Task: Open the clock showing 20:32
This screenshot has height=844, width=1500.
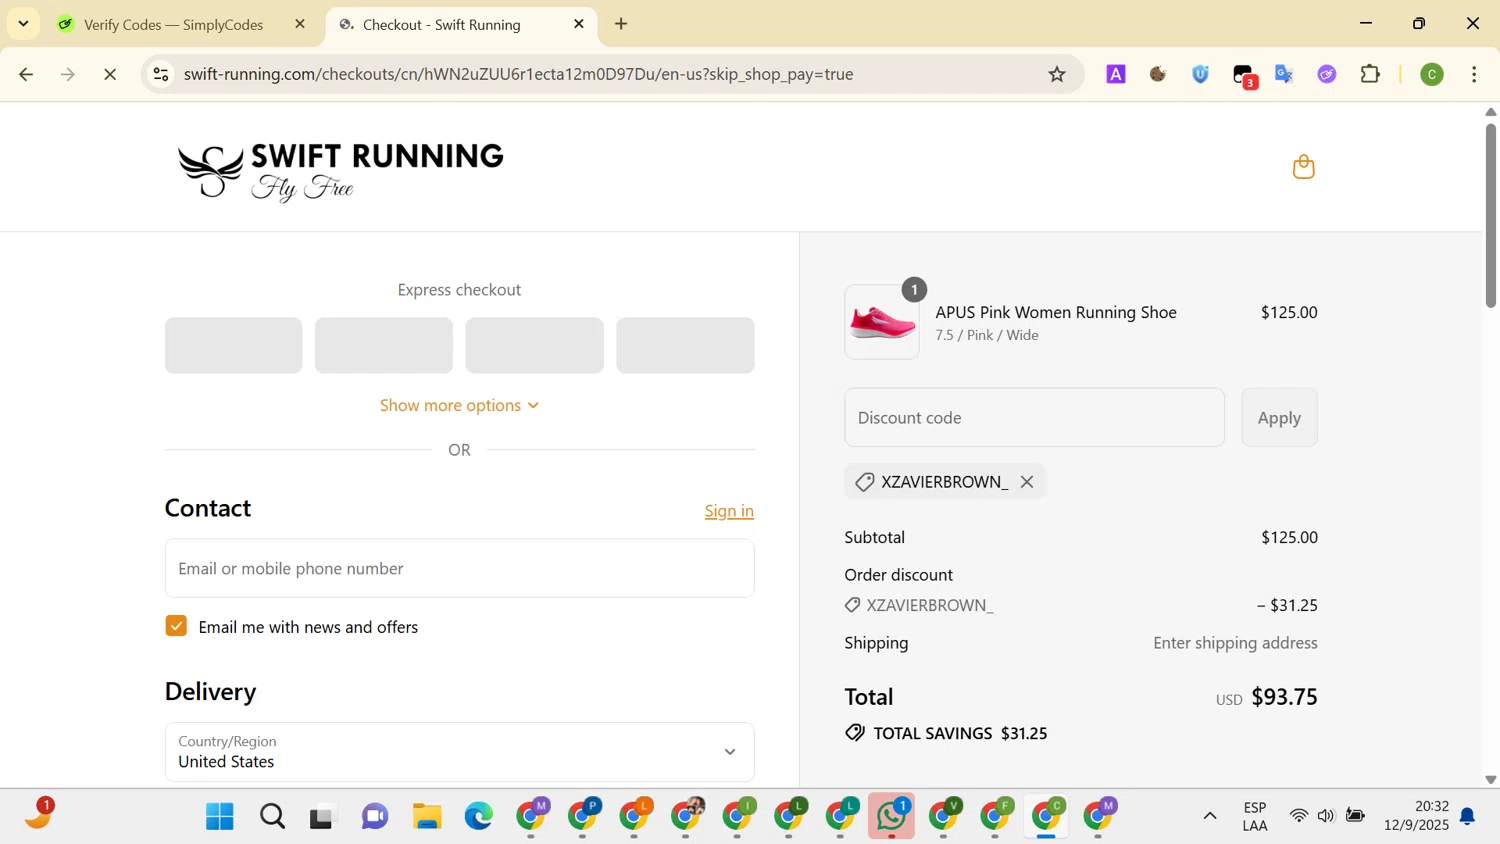Action: [x=1416, y=816]
